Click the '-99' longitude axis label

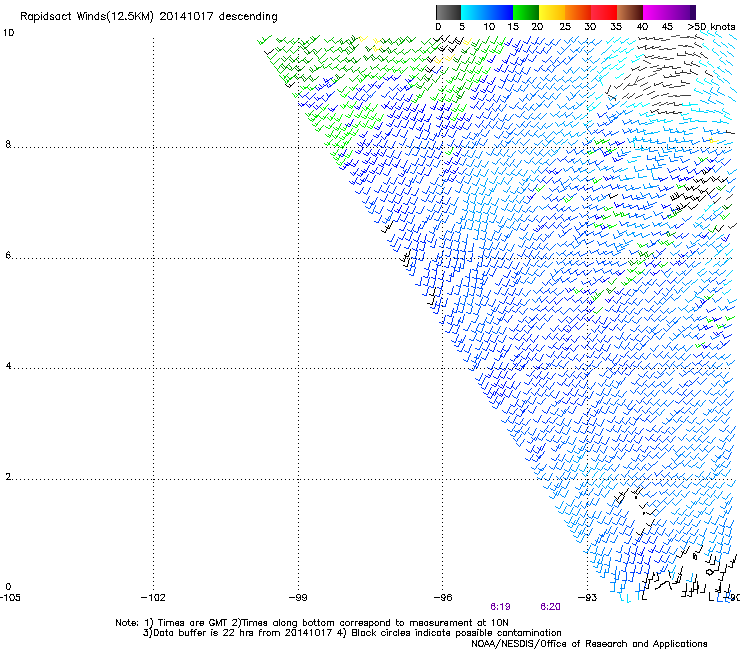[298, 598]
